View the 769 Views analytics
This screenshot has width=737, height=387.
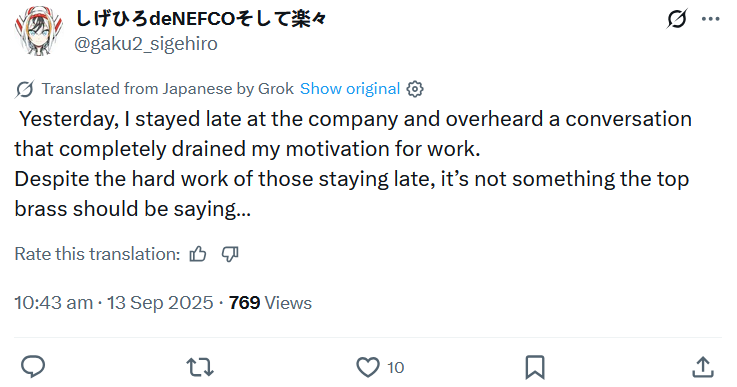click(x=270, y=303)
